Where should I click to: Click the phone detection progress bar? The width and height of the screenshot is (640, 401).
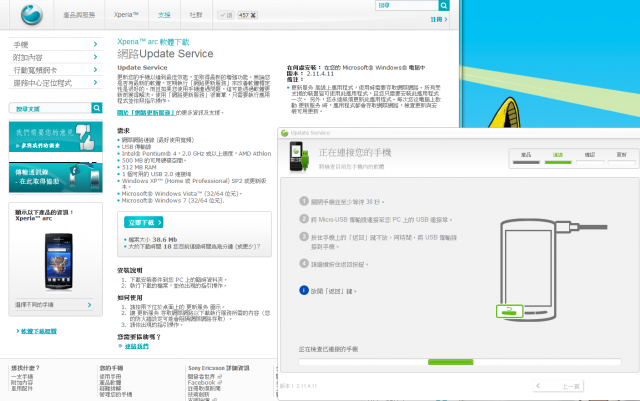coord(460,362)
